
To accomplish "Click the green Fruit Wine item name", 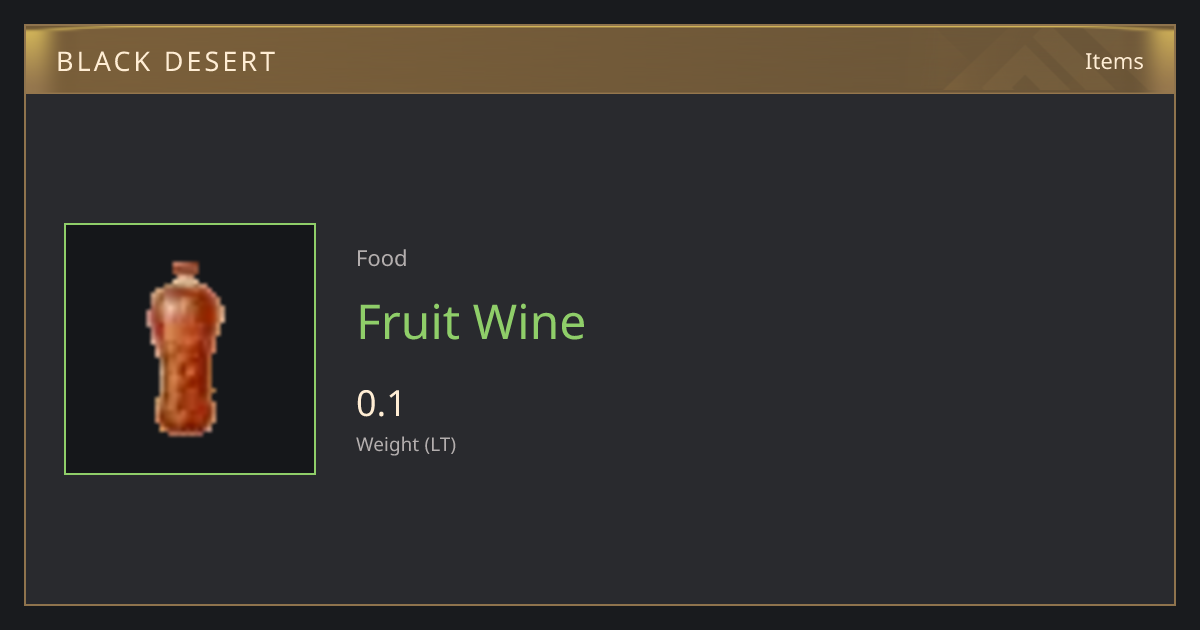I will 471,322.
